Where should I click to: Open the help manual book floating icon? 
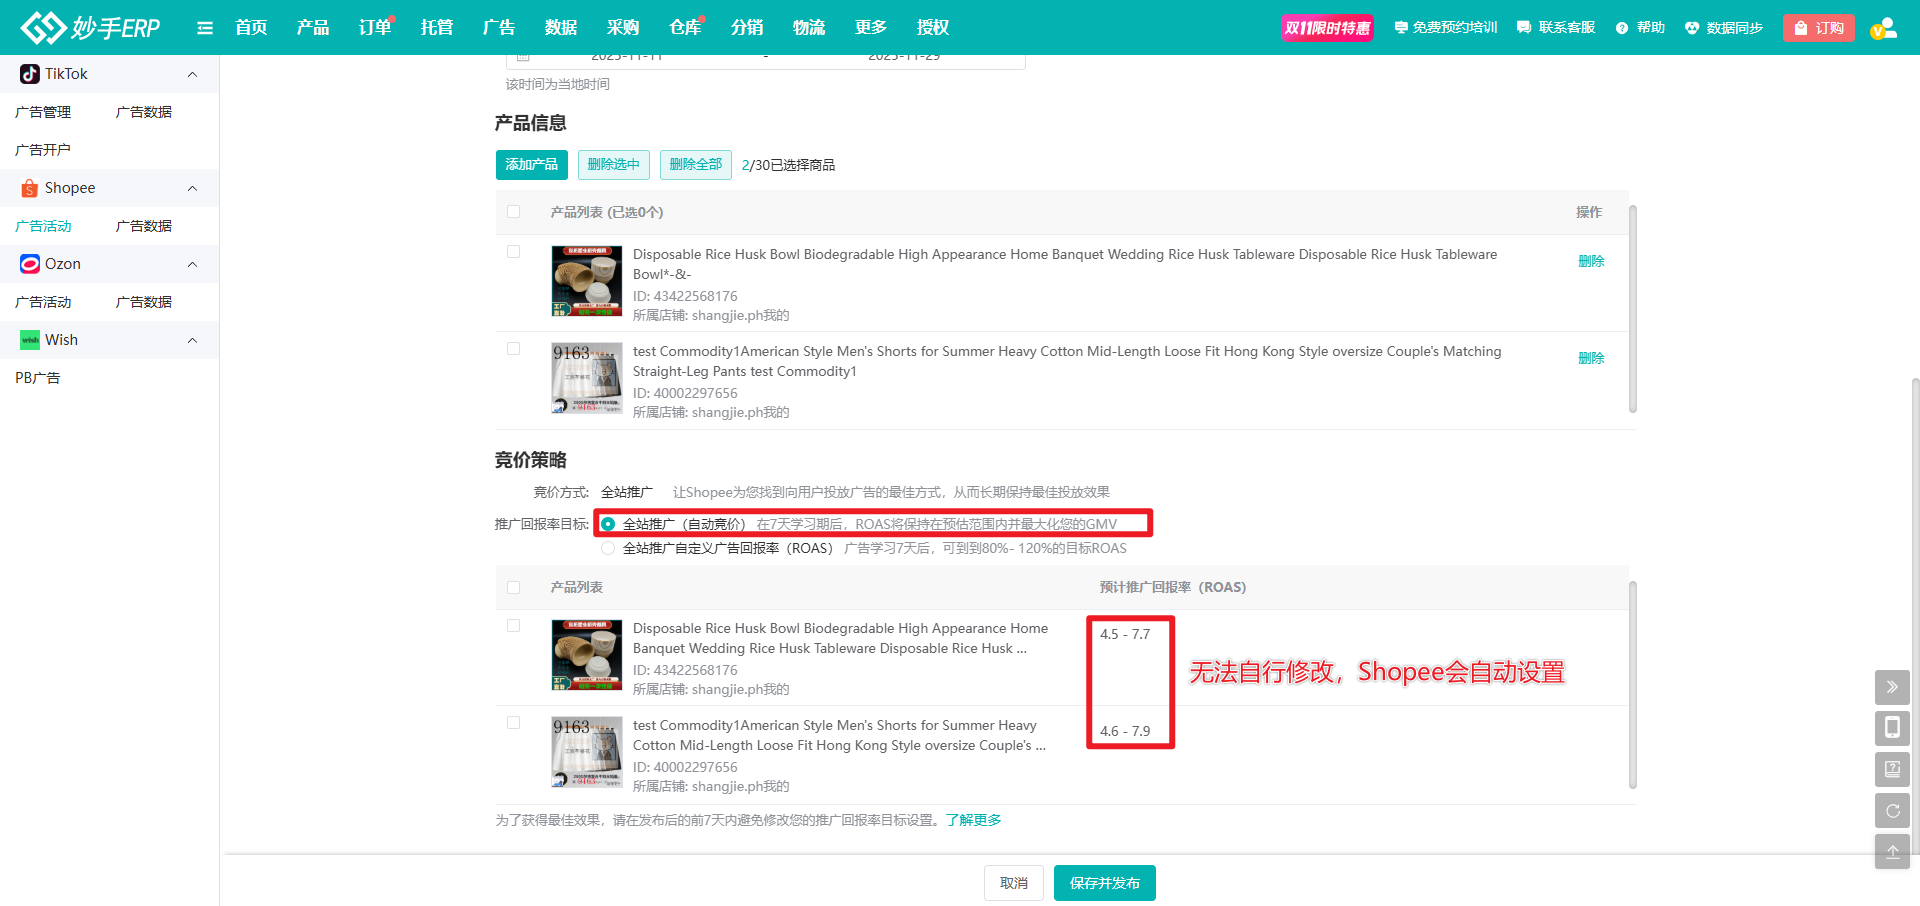point(1892,769)
